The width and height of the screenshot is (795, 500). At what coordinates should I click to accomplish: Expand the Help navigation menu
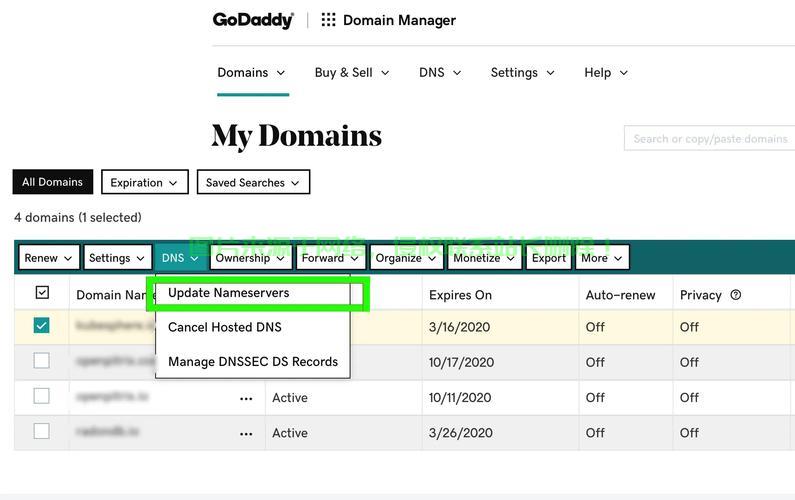click(x=606, y=73)
